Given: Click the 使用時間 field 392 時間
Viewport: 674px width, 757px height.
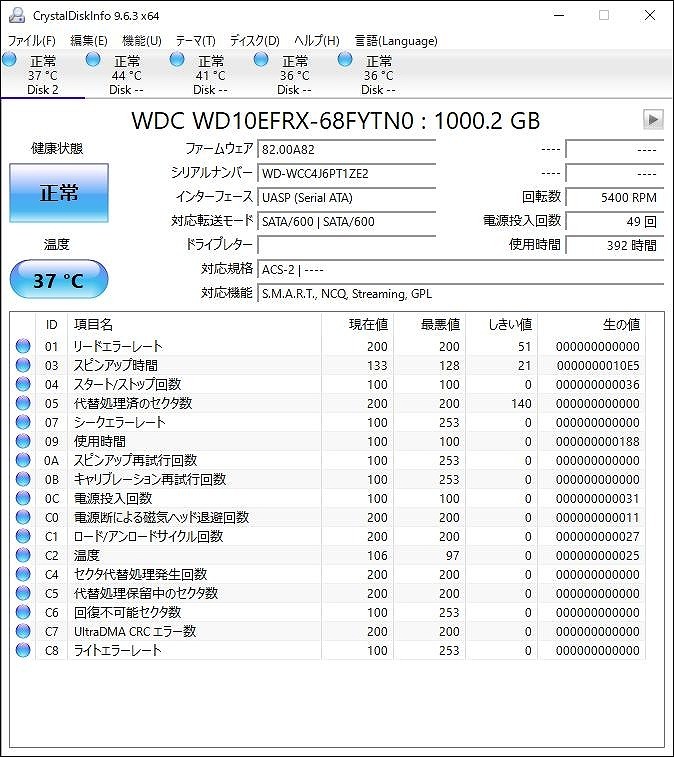Looking at the screenshot, I should point(615,245).
